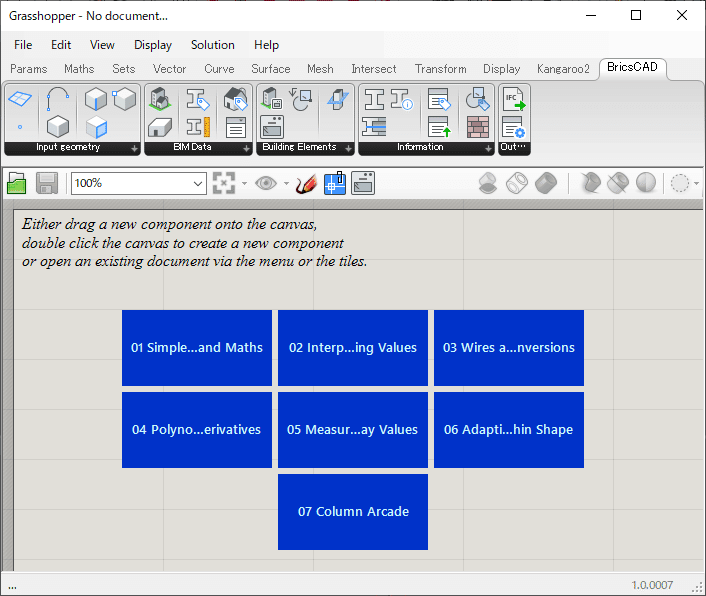This screenshot has height=596, width=706.
Task: Open the File menu
Action: (x=23, y=45)
